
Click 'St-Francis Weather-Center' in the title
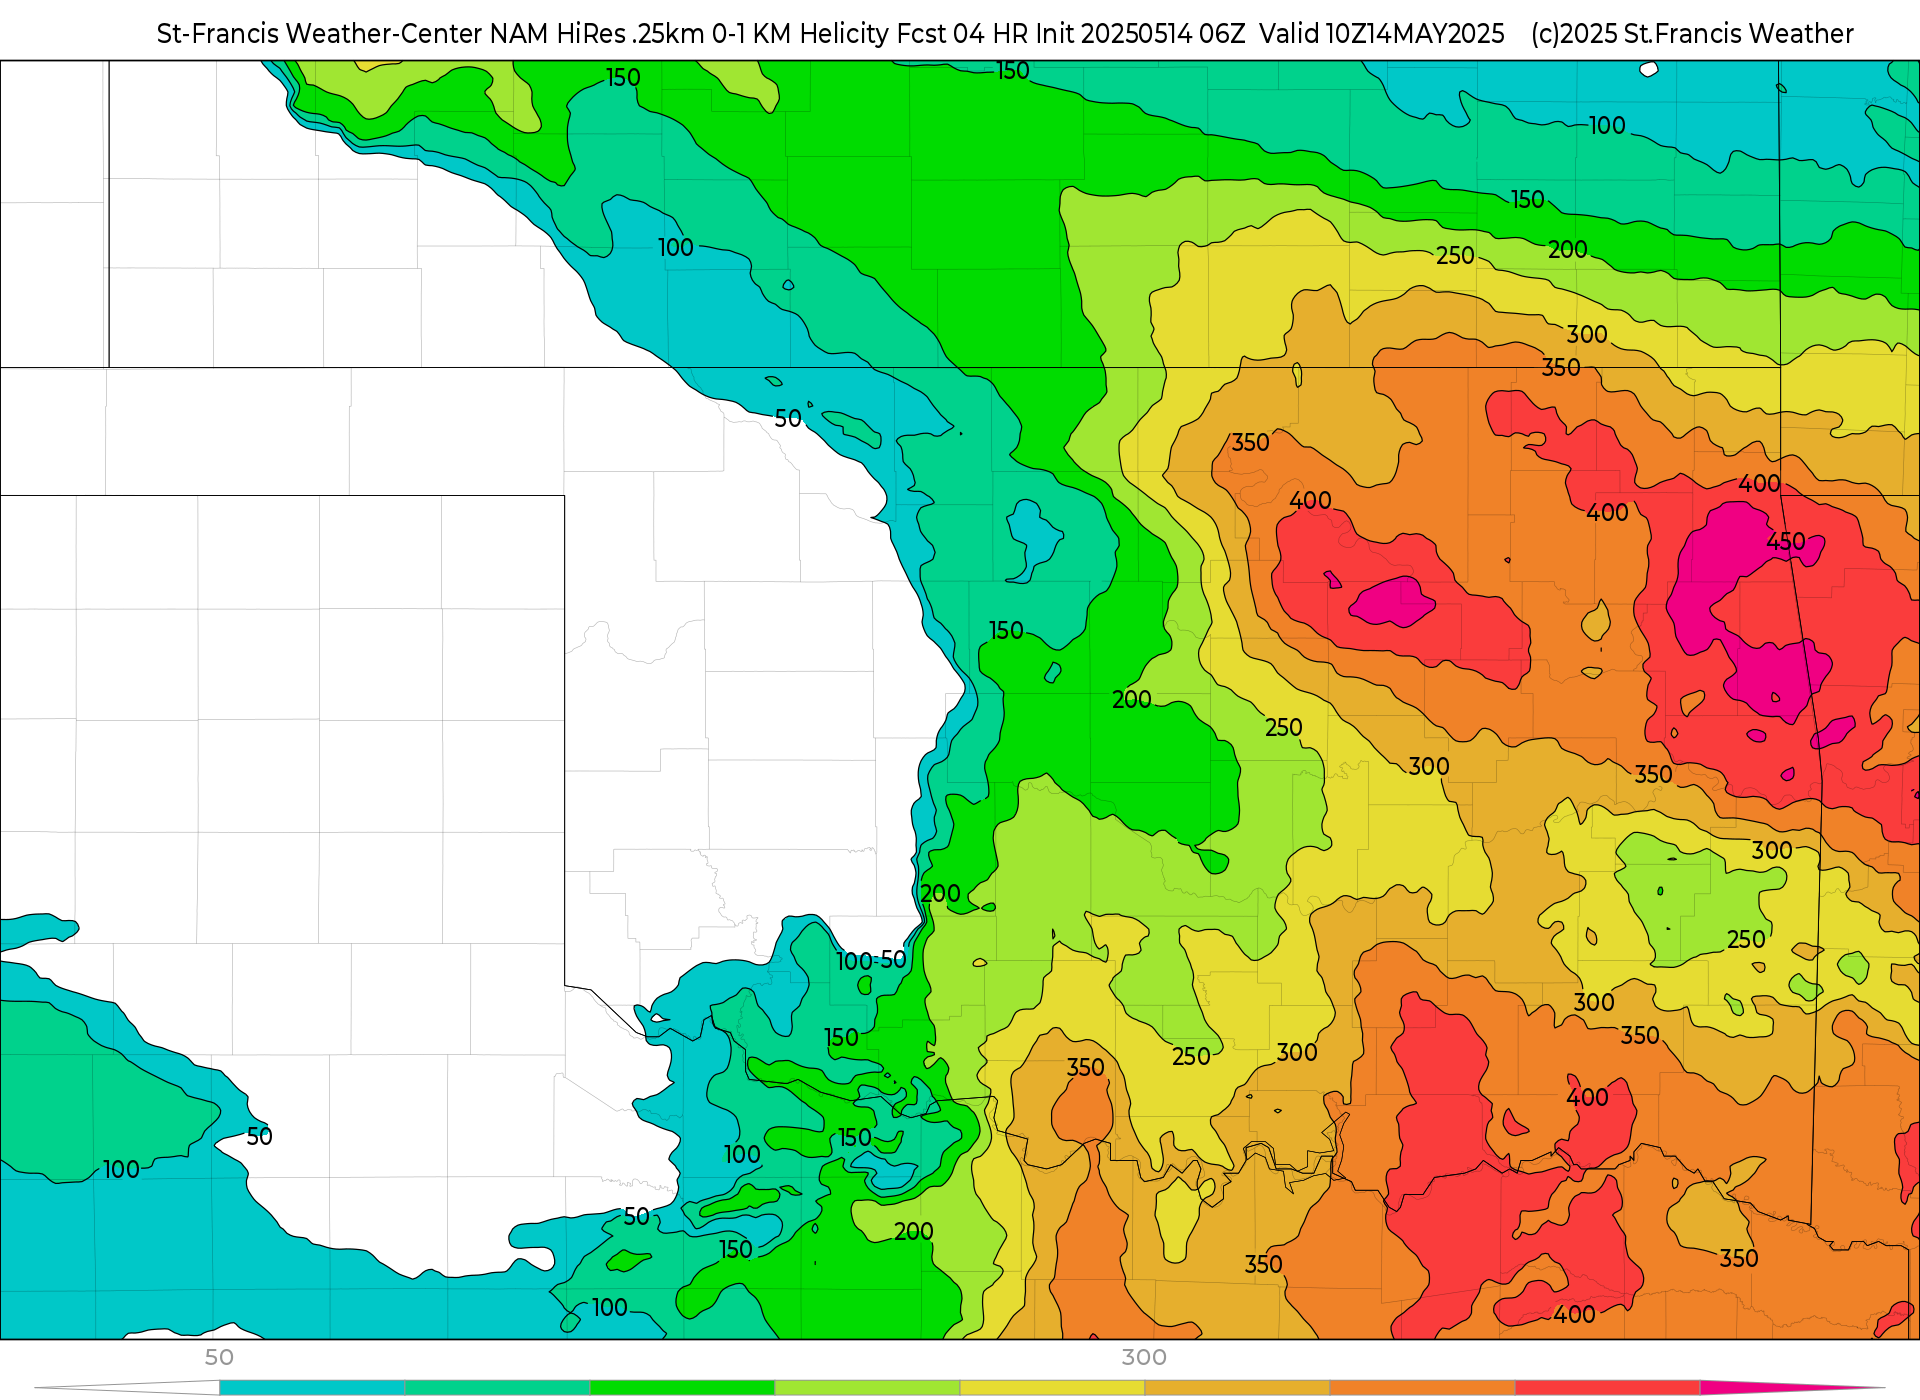pos(320,34)
